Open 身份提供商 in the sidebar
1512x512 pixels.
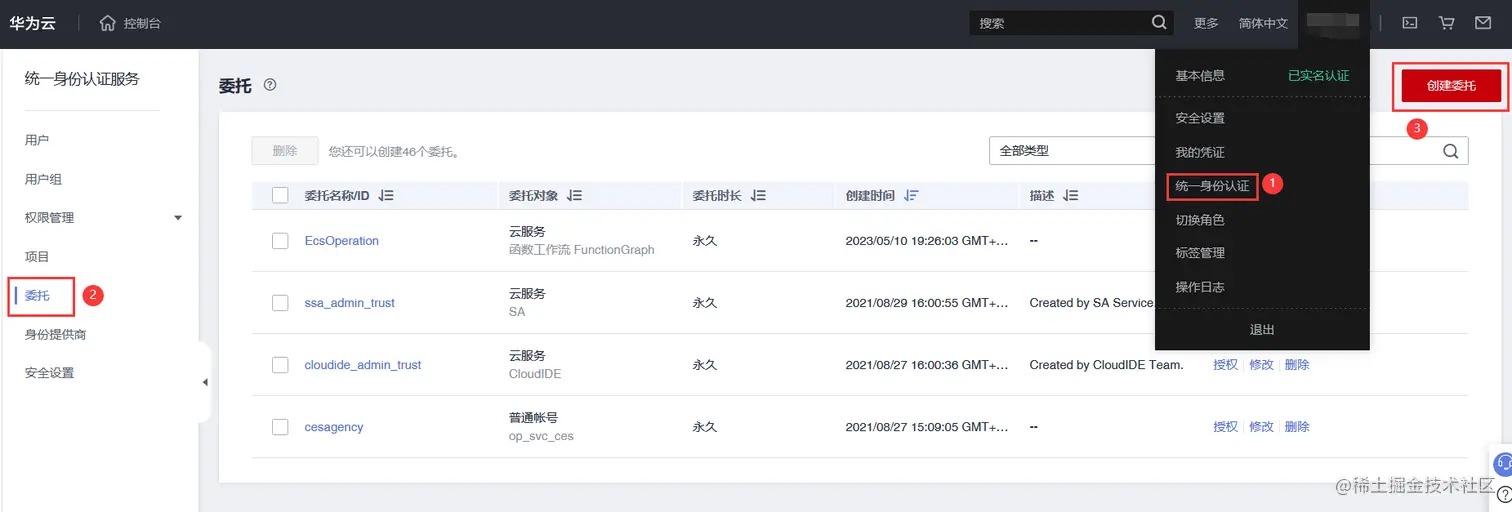coord(55,335)
